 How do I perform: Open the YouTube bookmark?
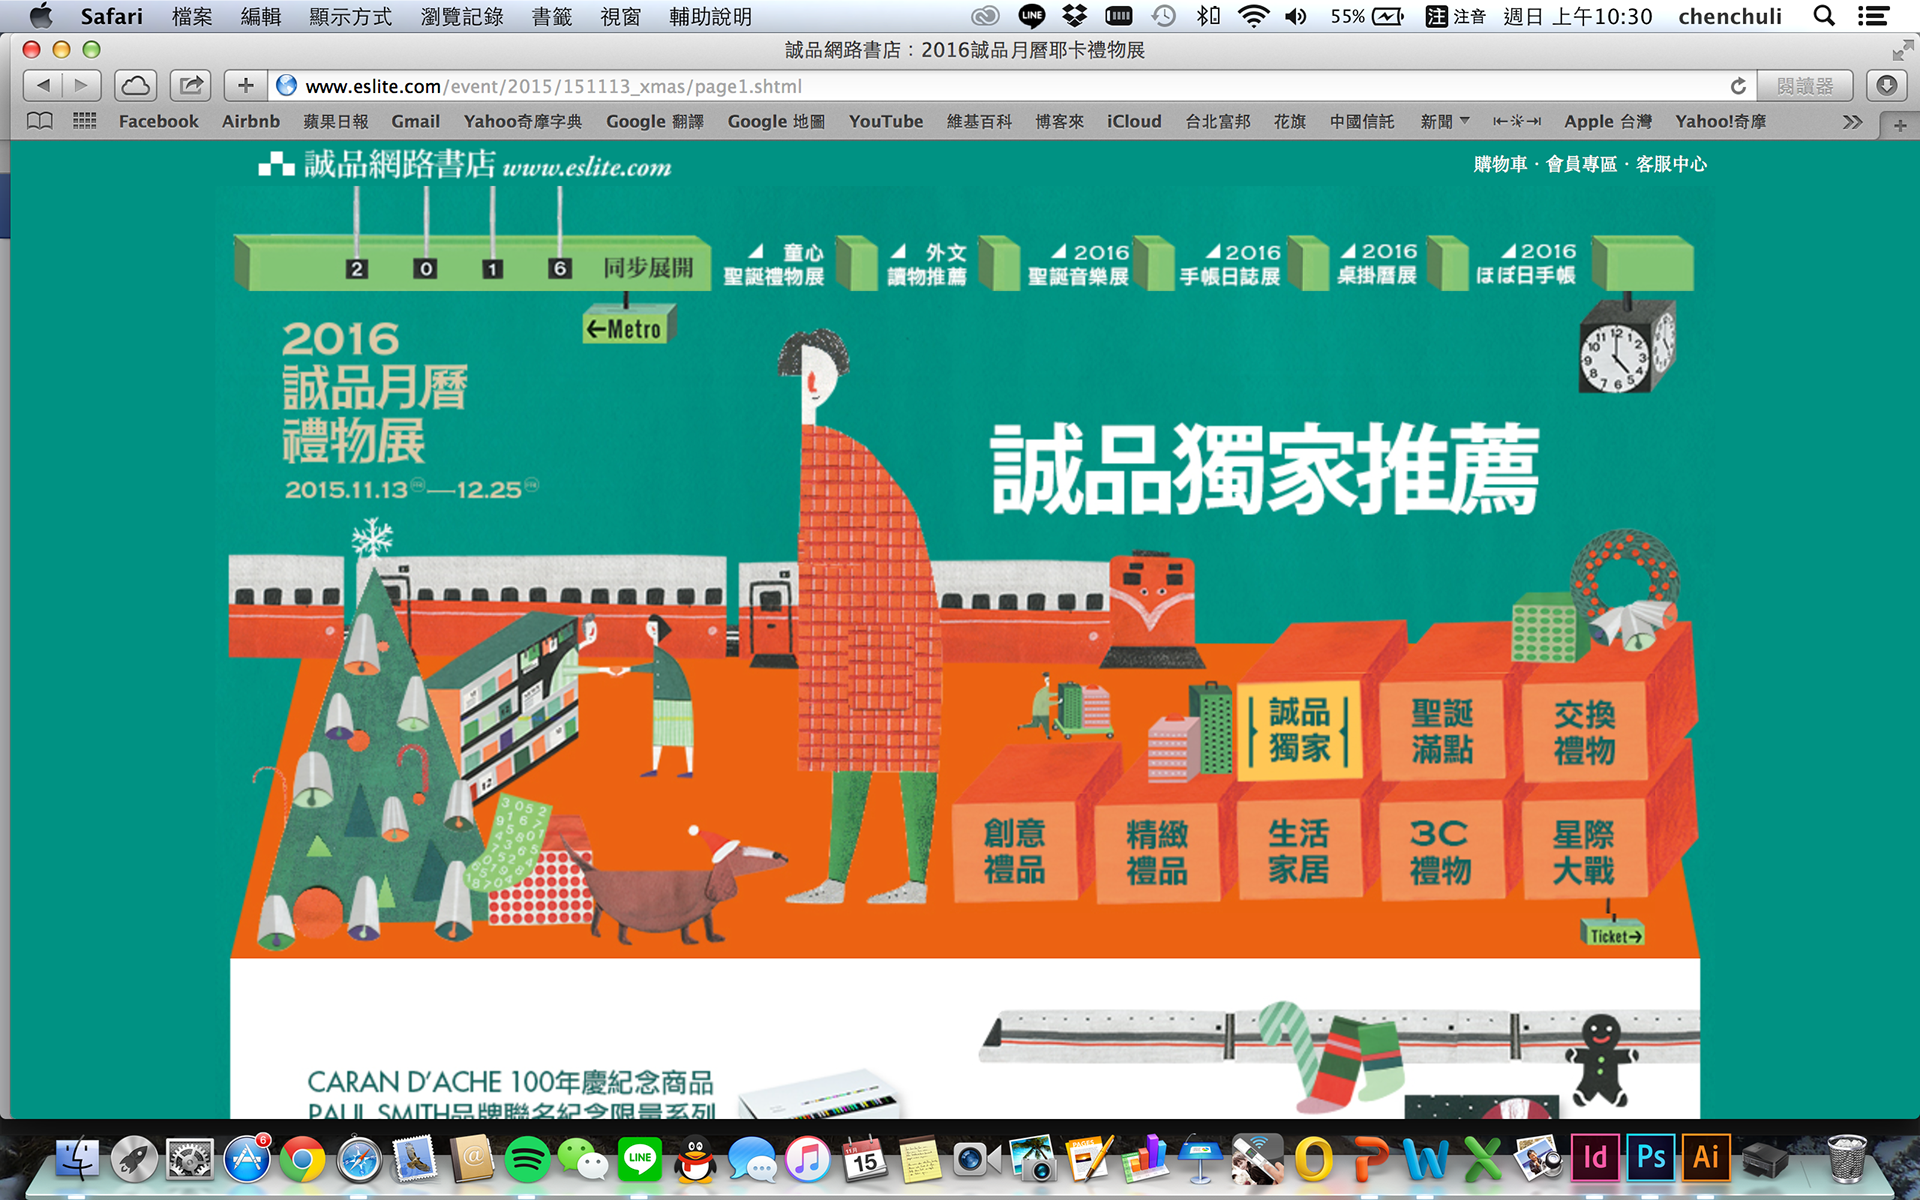point(886,121)
